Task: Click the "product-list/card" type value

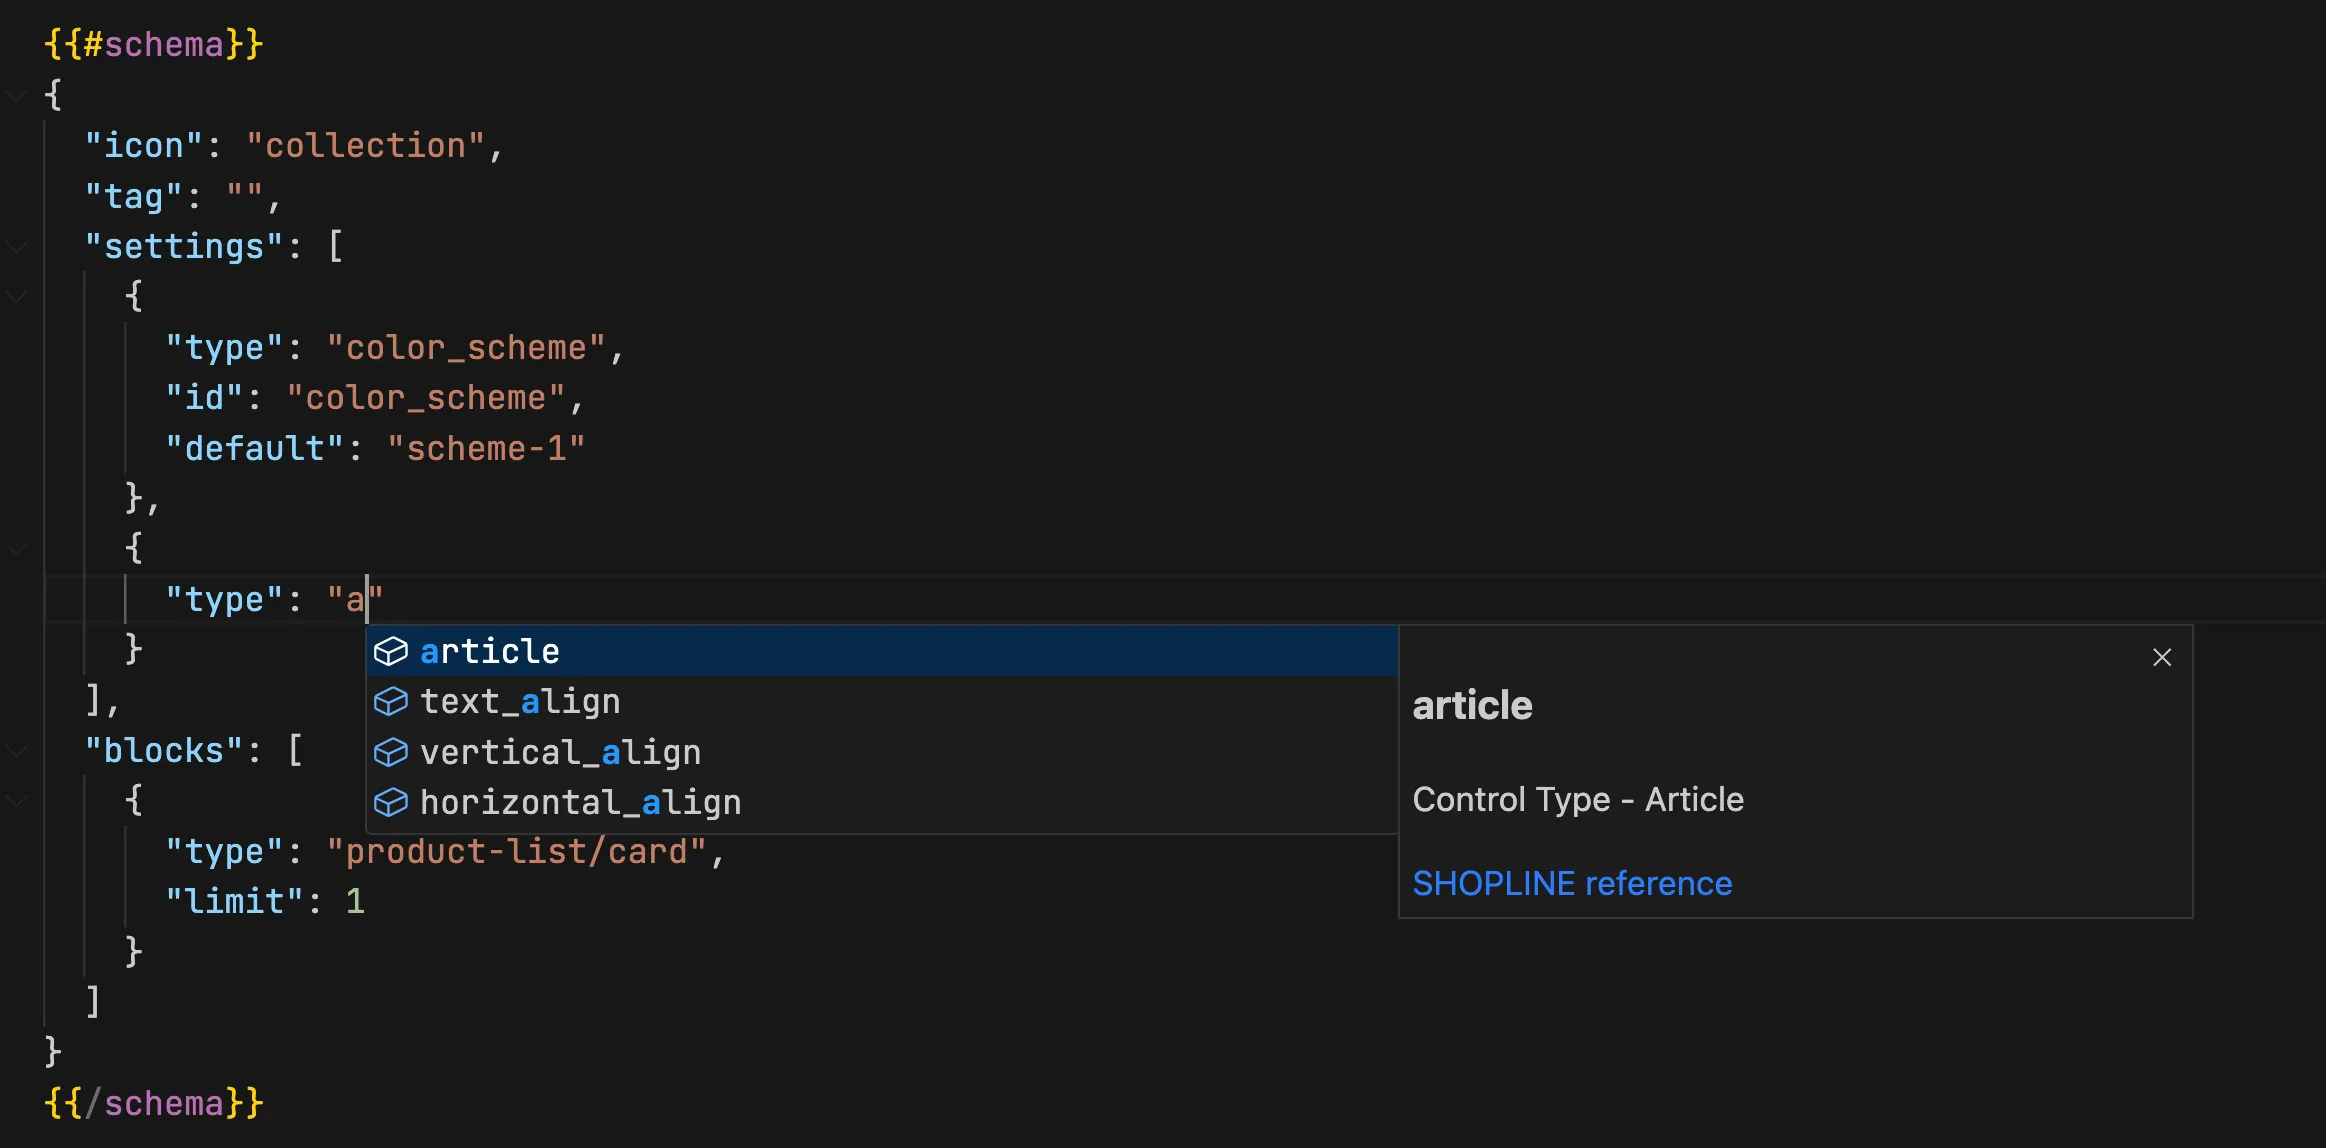Action: (516, 852)
